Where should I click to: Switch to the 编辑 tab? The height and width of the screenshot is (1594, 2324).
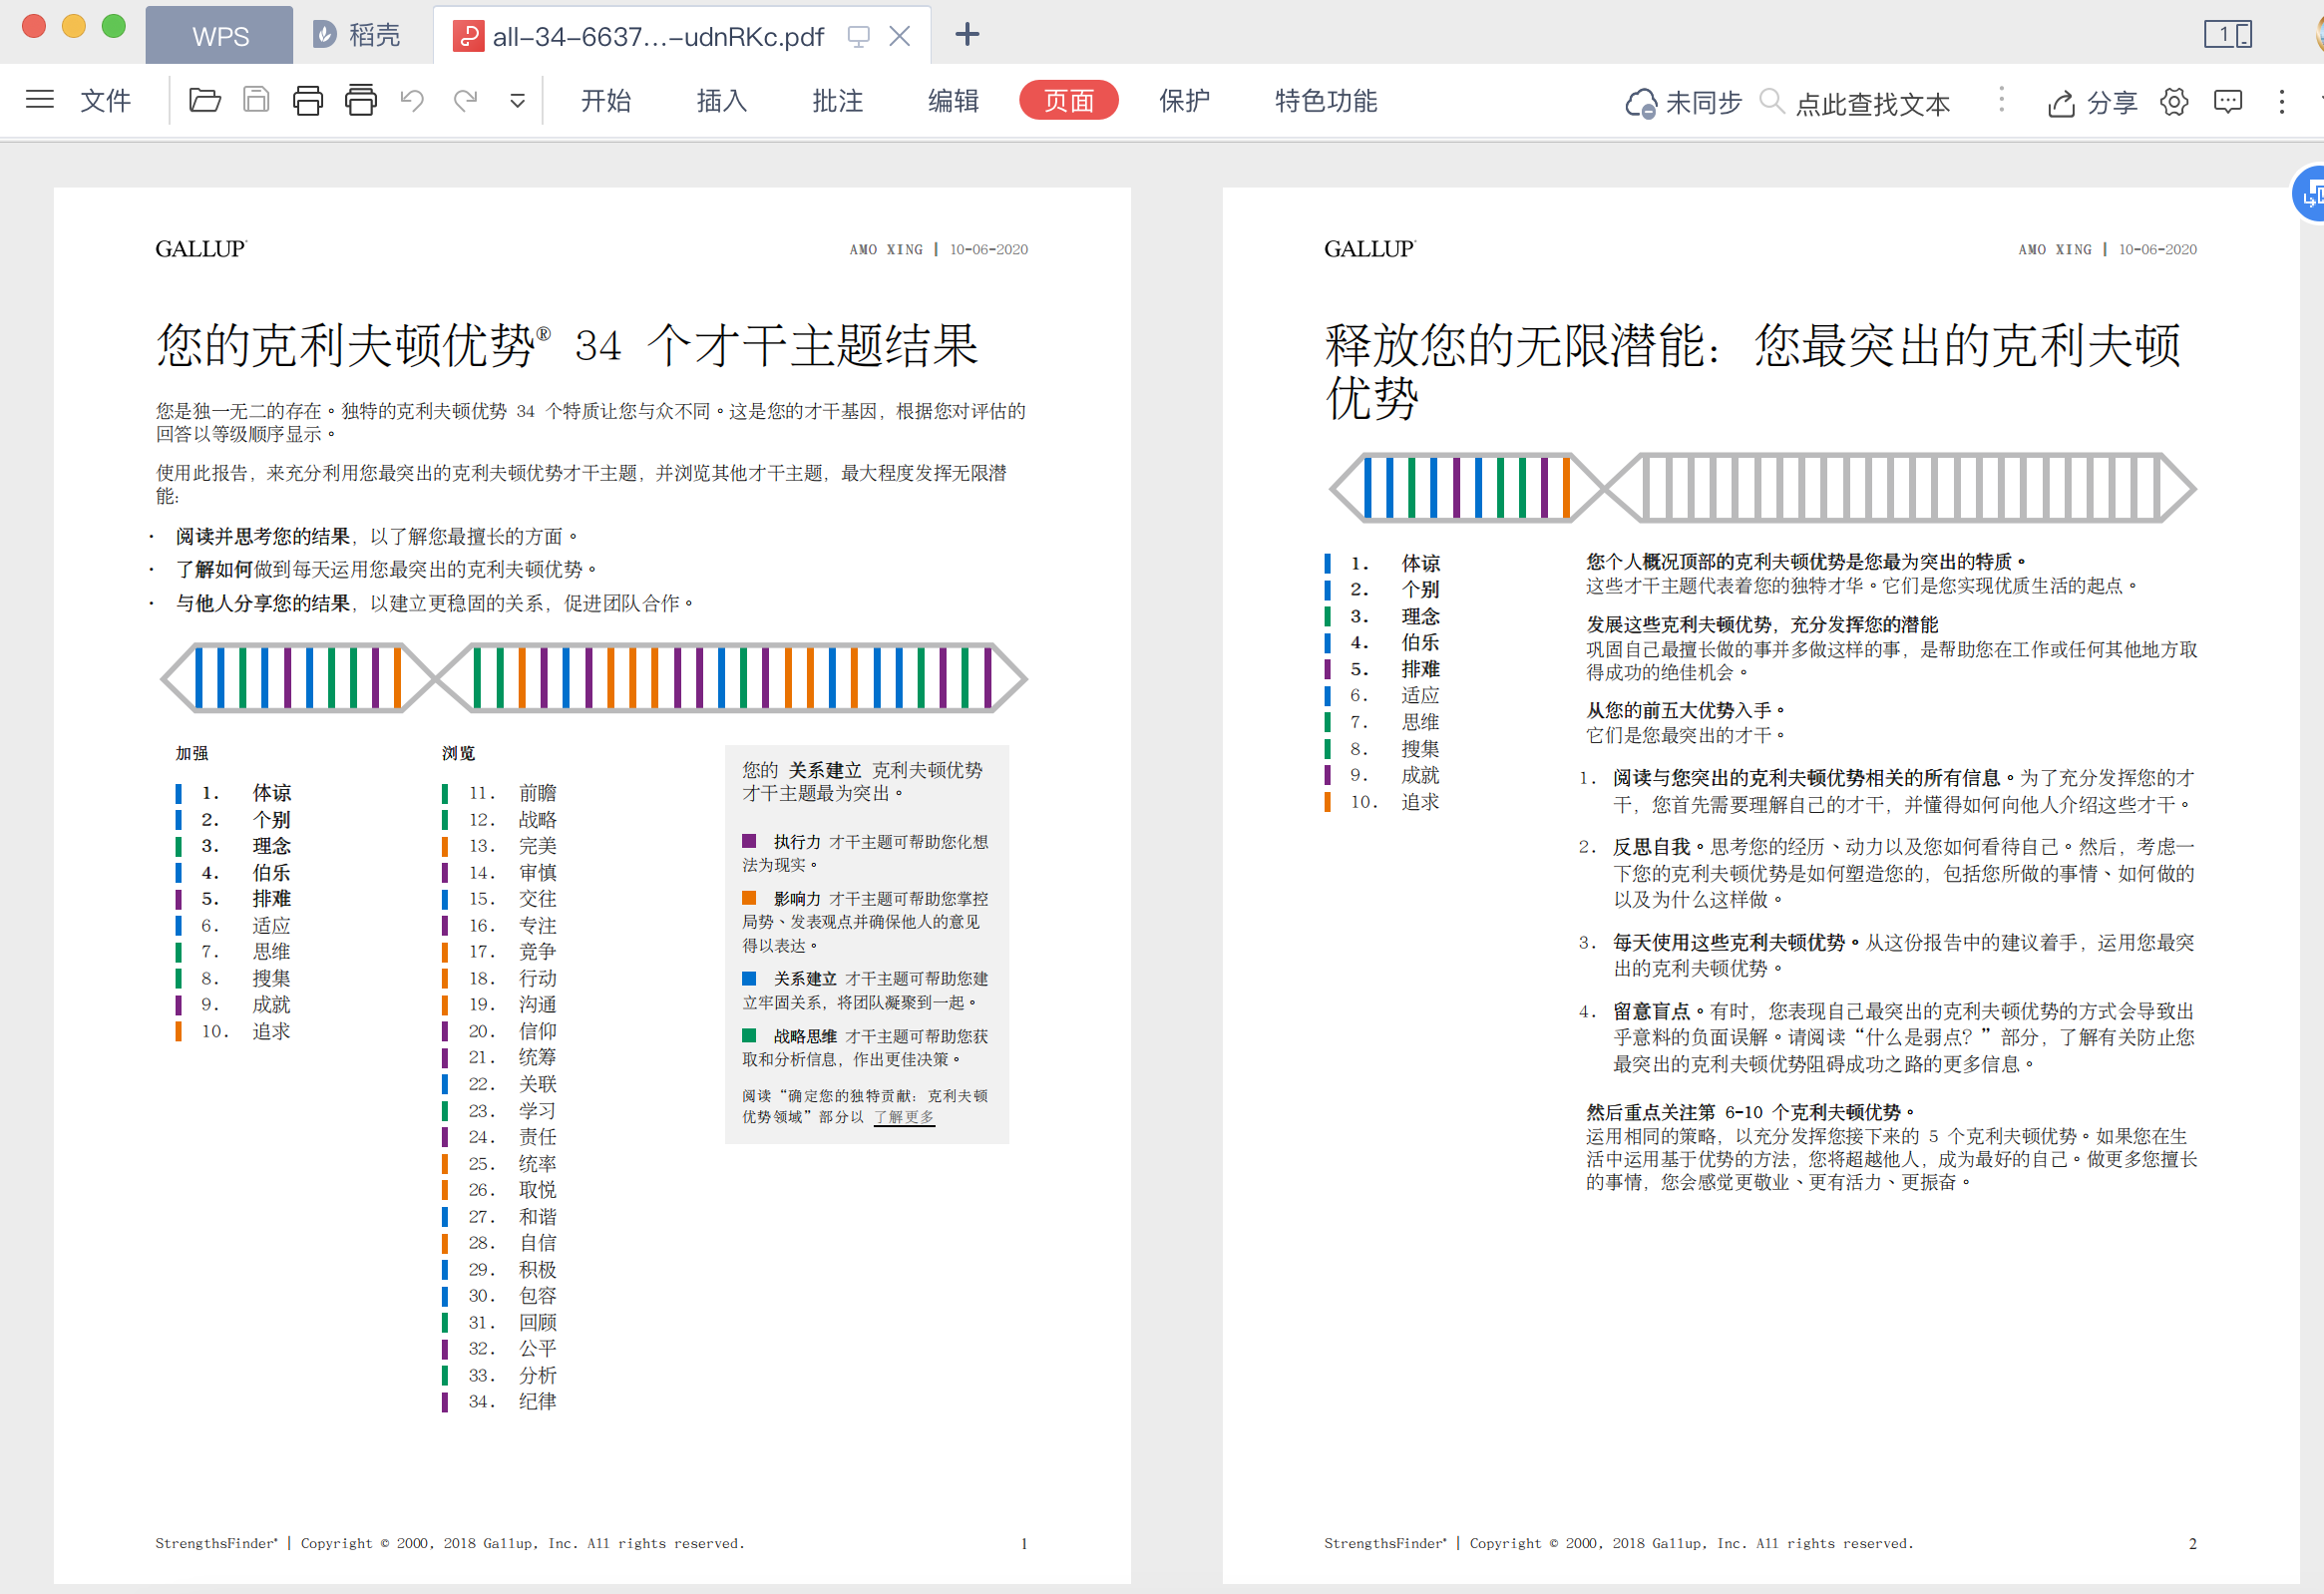pyautogui.click(x=953, y=101)
